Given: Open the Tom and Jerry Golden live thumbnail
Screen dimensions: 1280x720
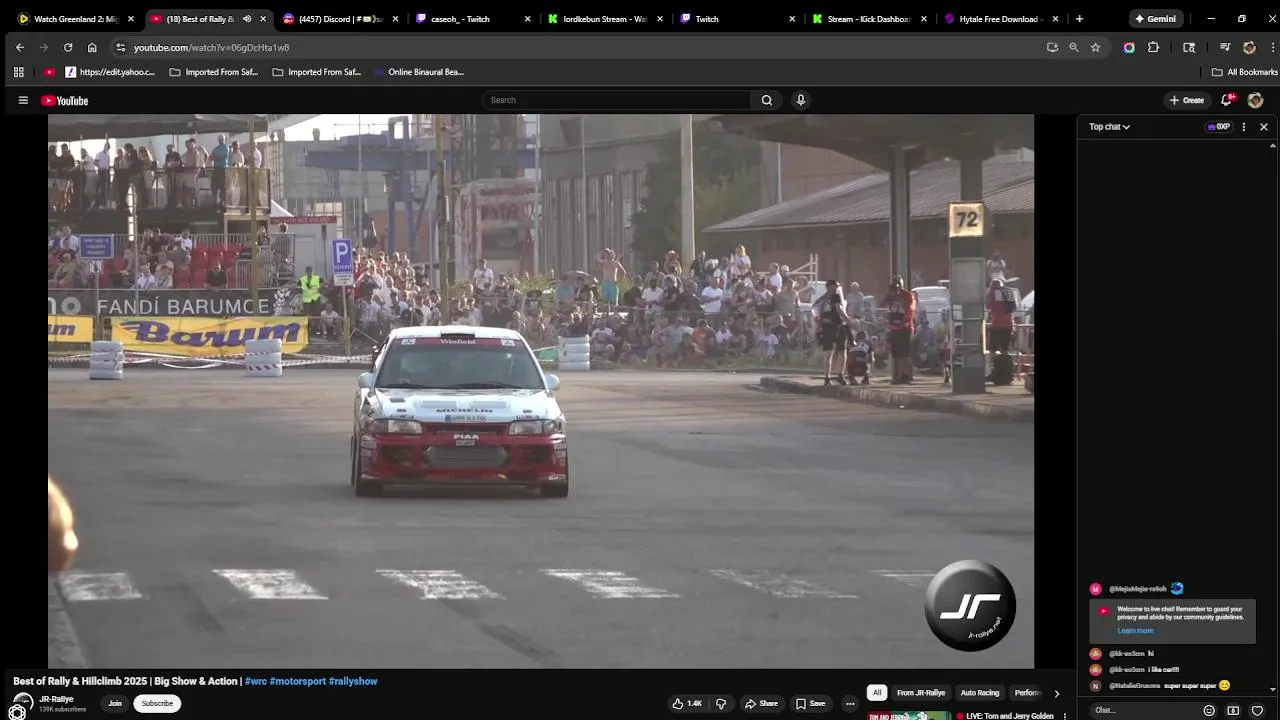Looking at the screenshot, I should [909, 715].
